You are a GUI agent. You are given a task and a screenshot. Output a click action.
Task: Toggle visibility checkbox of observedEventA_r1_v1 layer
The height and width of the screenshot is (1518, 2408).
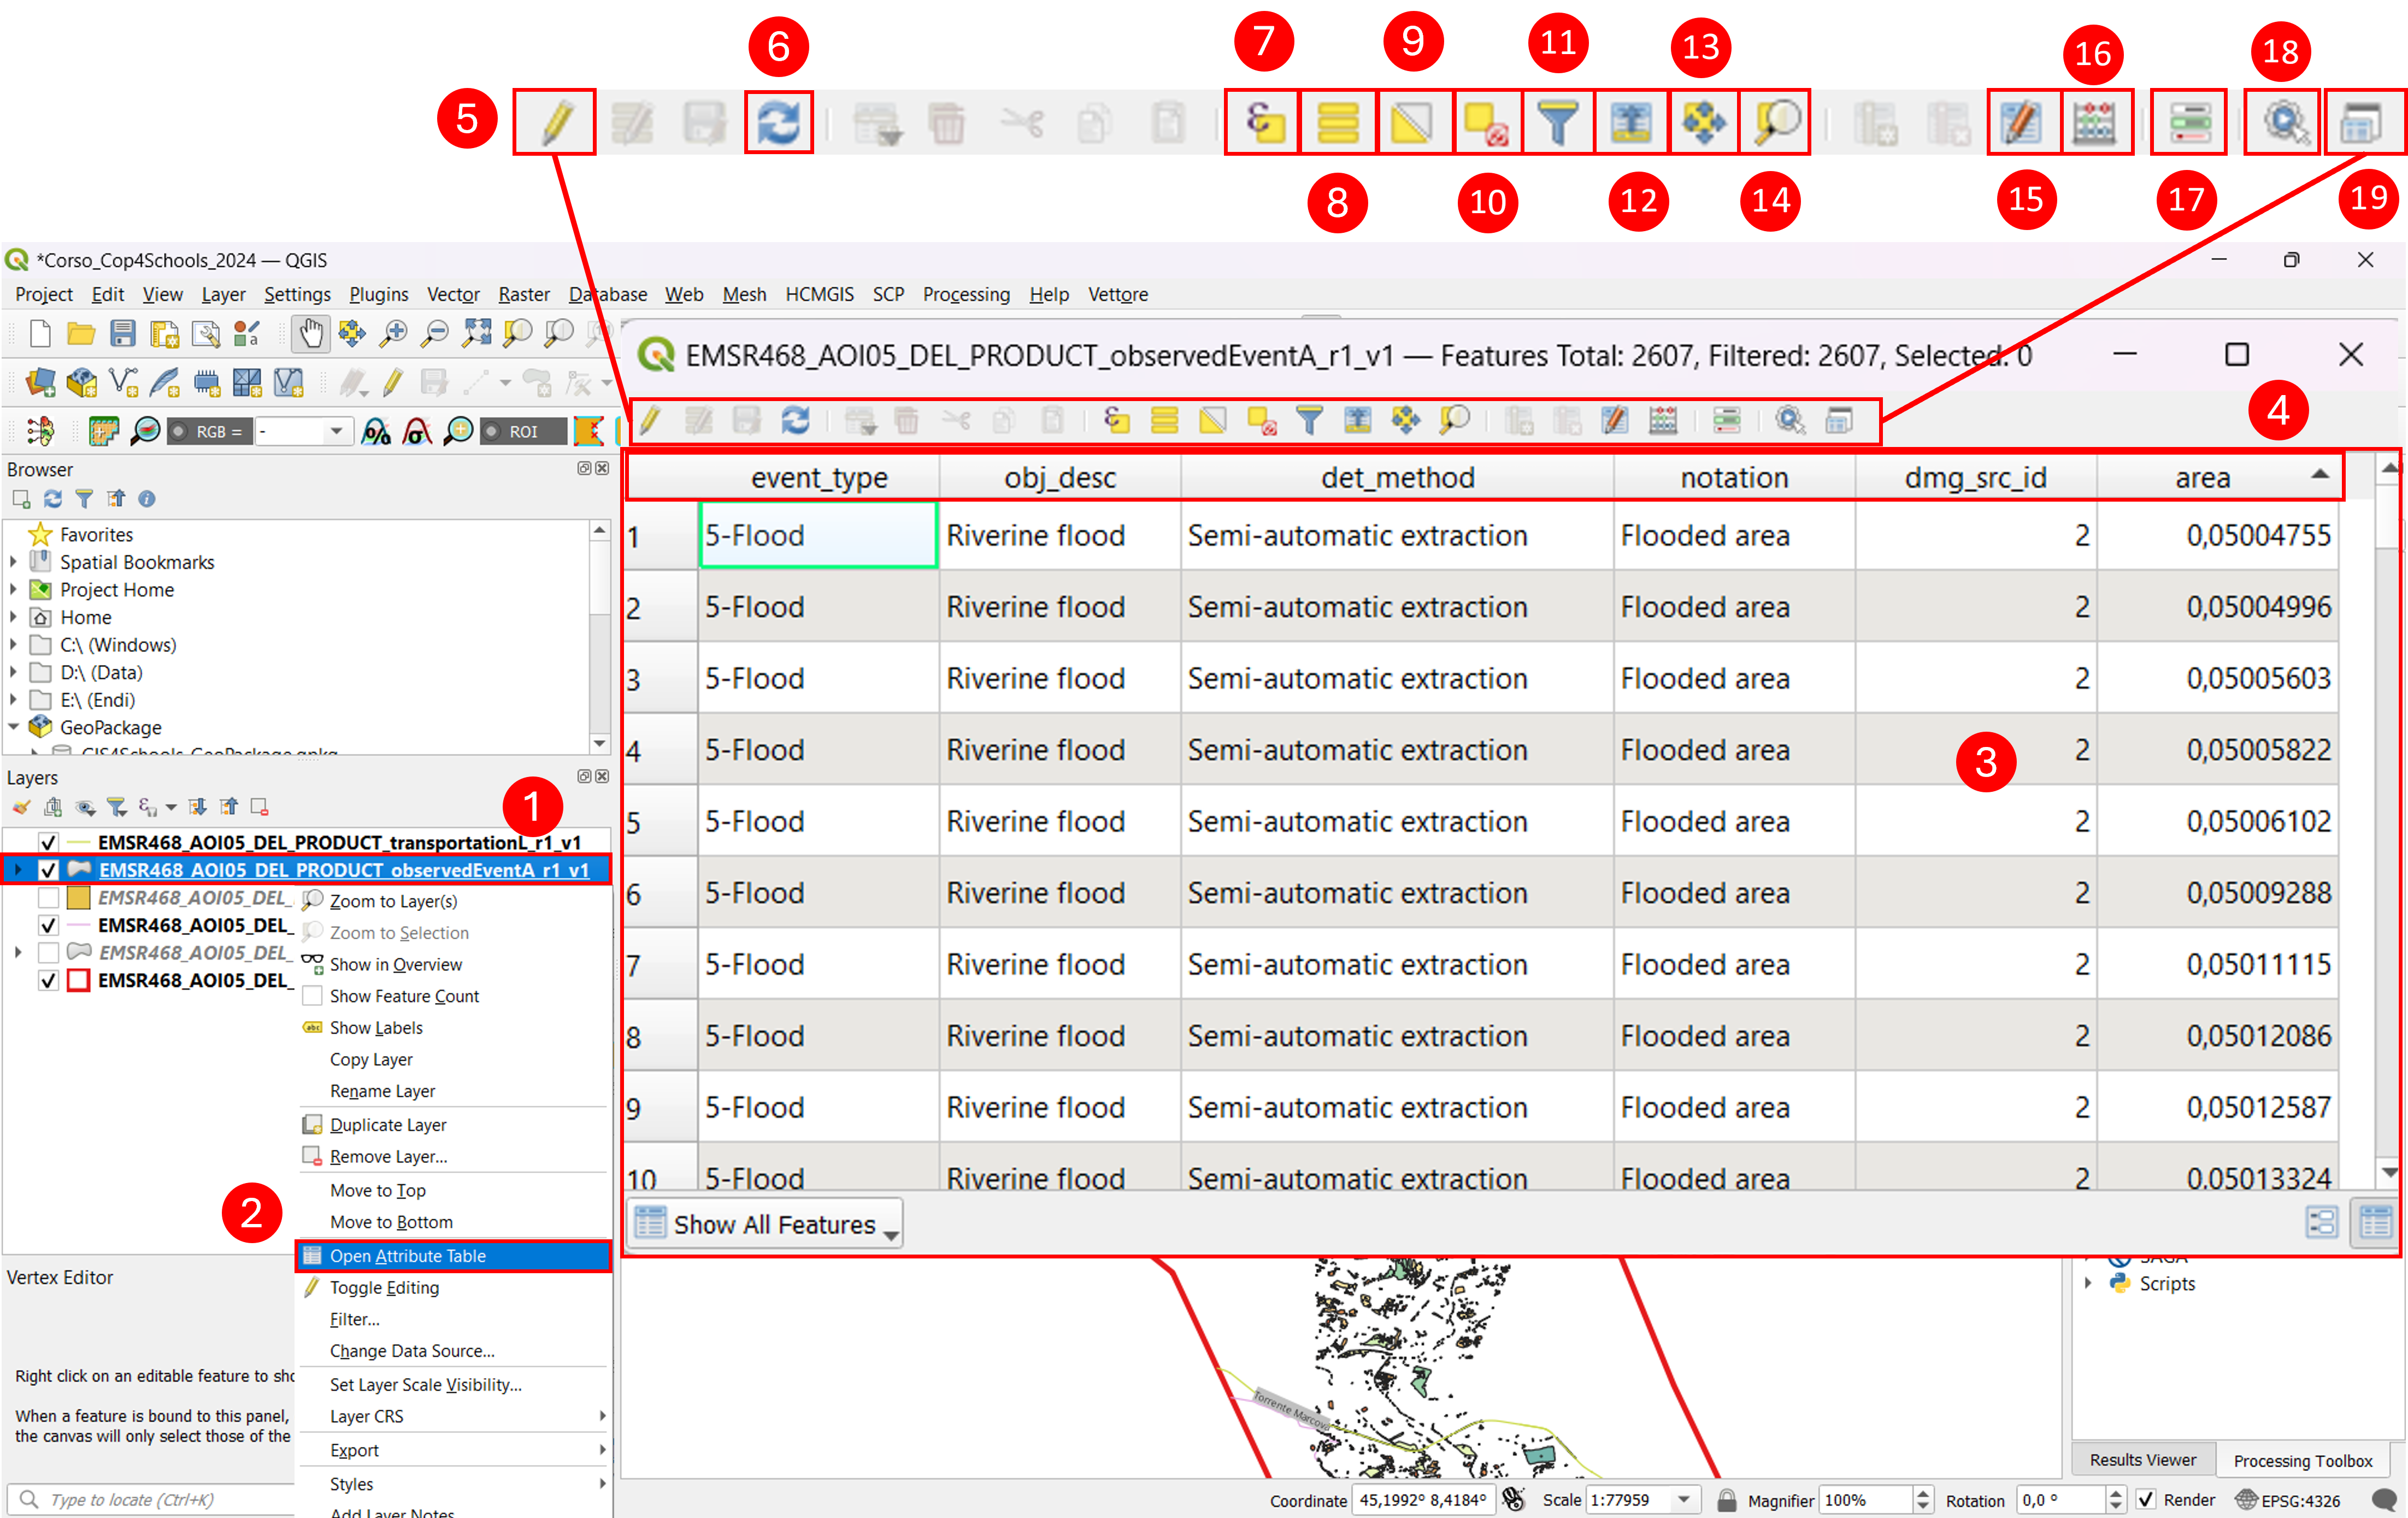click(47, 870)
